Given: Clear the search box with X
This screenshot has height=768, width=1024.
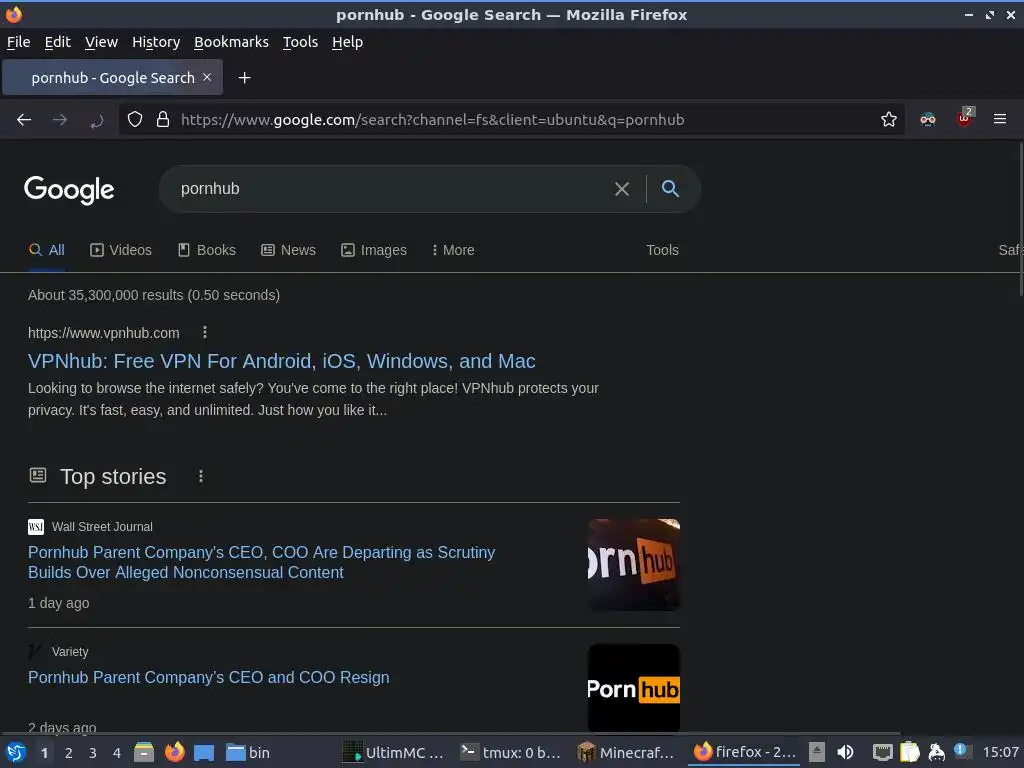Looking at the screenshot, I should 622,189.
